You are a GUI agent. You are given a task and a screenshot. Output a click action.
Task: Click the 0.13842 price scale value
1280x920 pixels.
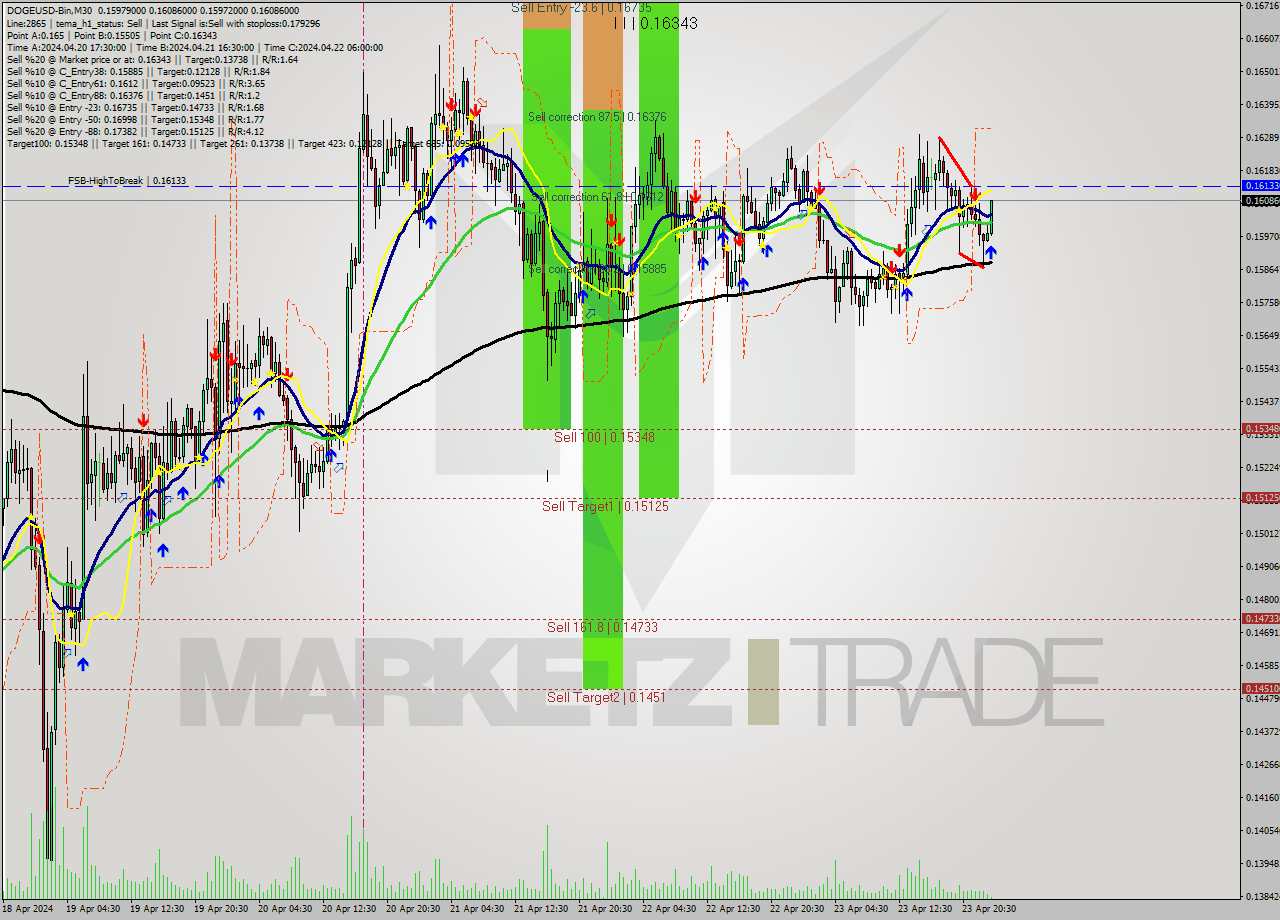click(x=1261, y=897)
